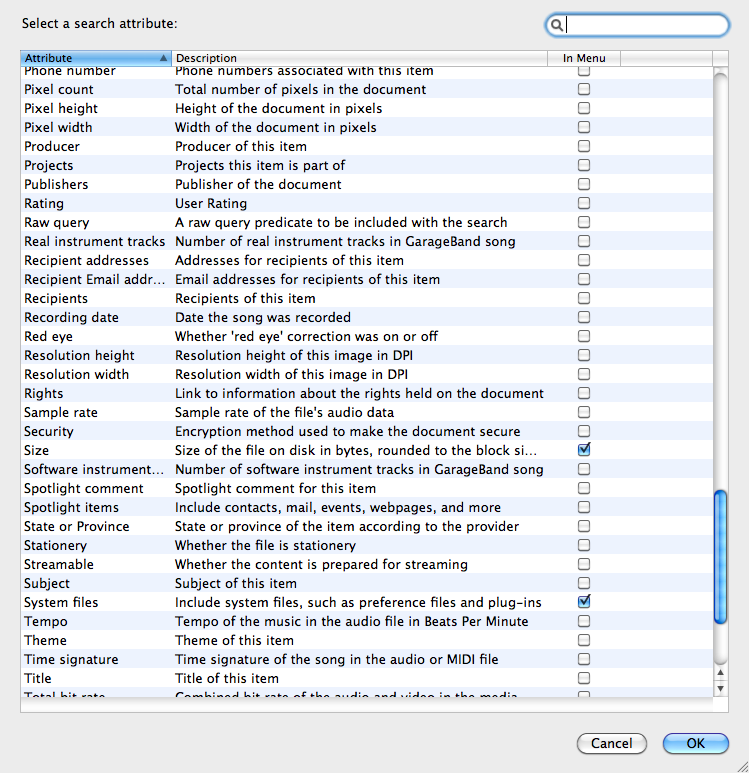Check the Stationery In Menu checkbox
Image resolution: width=749 pixels, height=773 pixels.
pos(584,545)
